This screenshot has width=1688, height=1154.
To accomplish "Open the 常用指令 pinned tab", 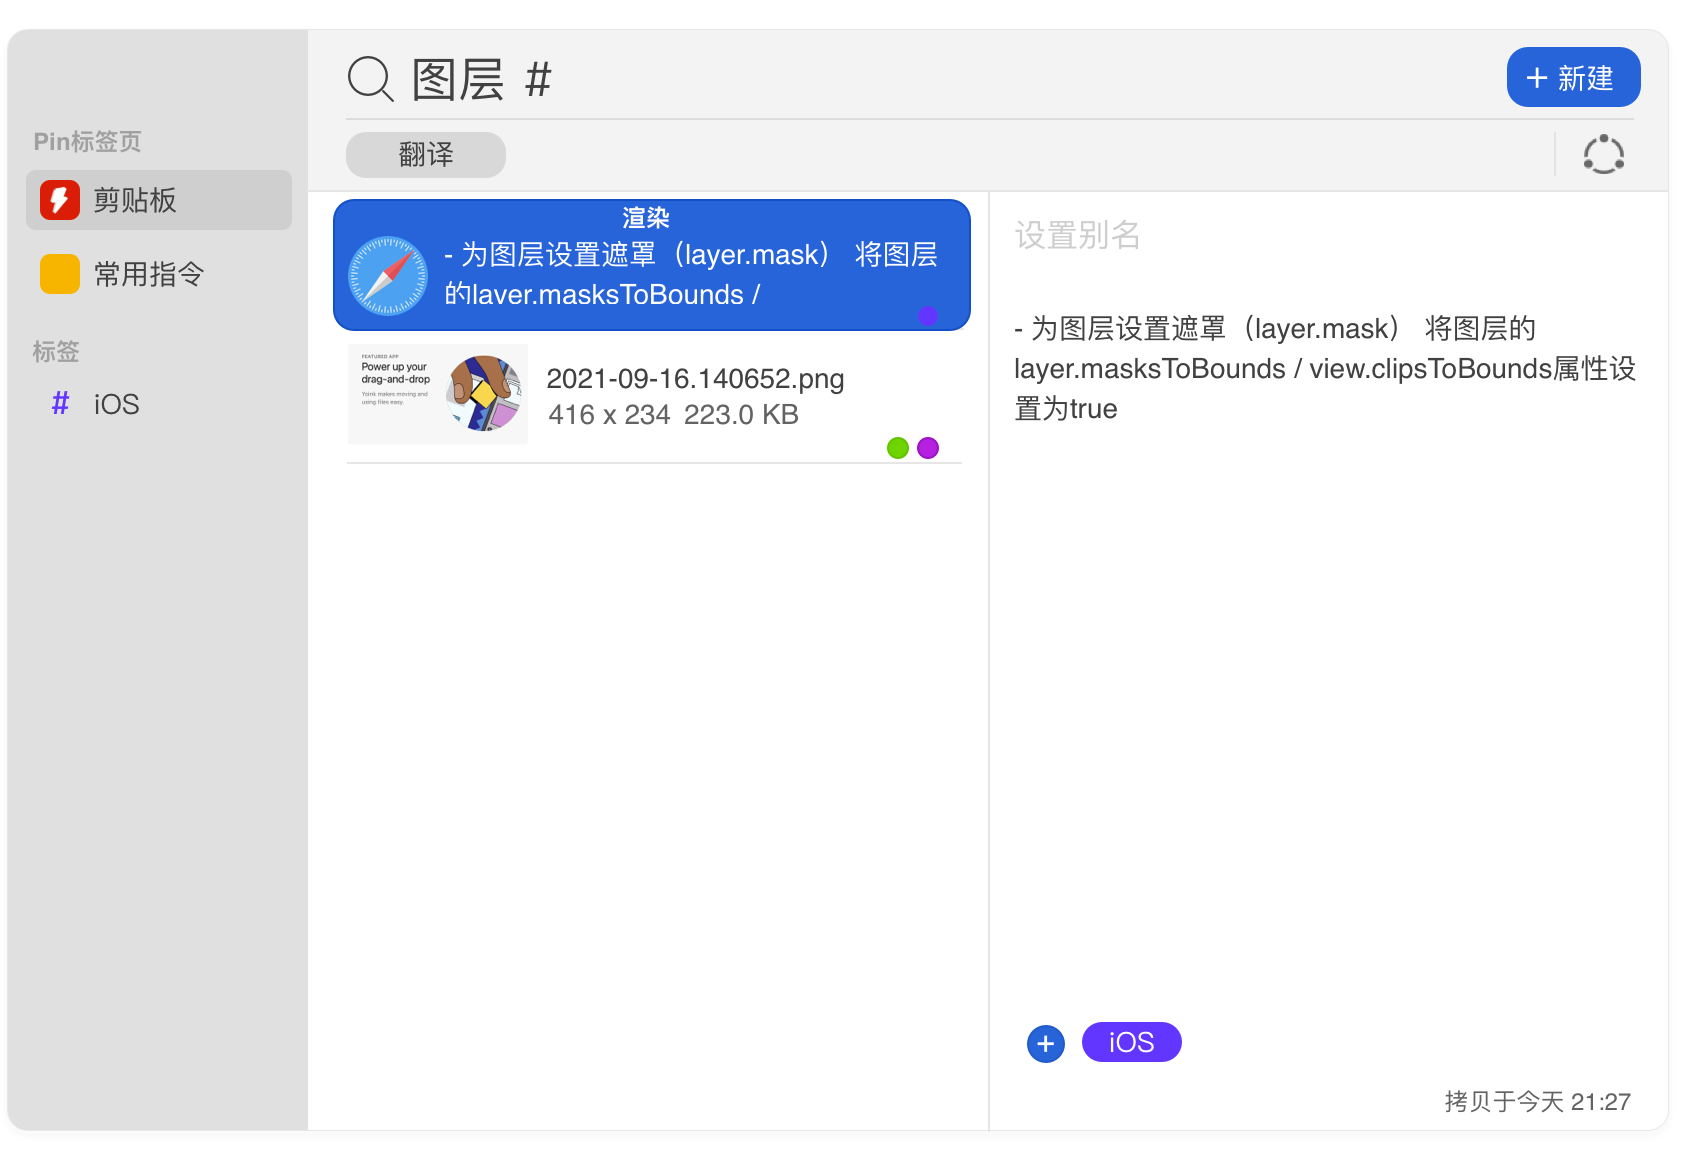I will [x=149, y=274].
